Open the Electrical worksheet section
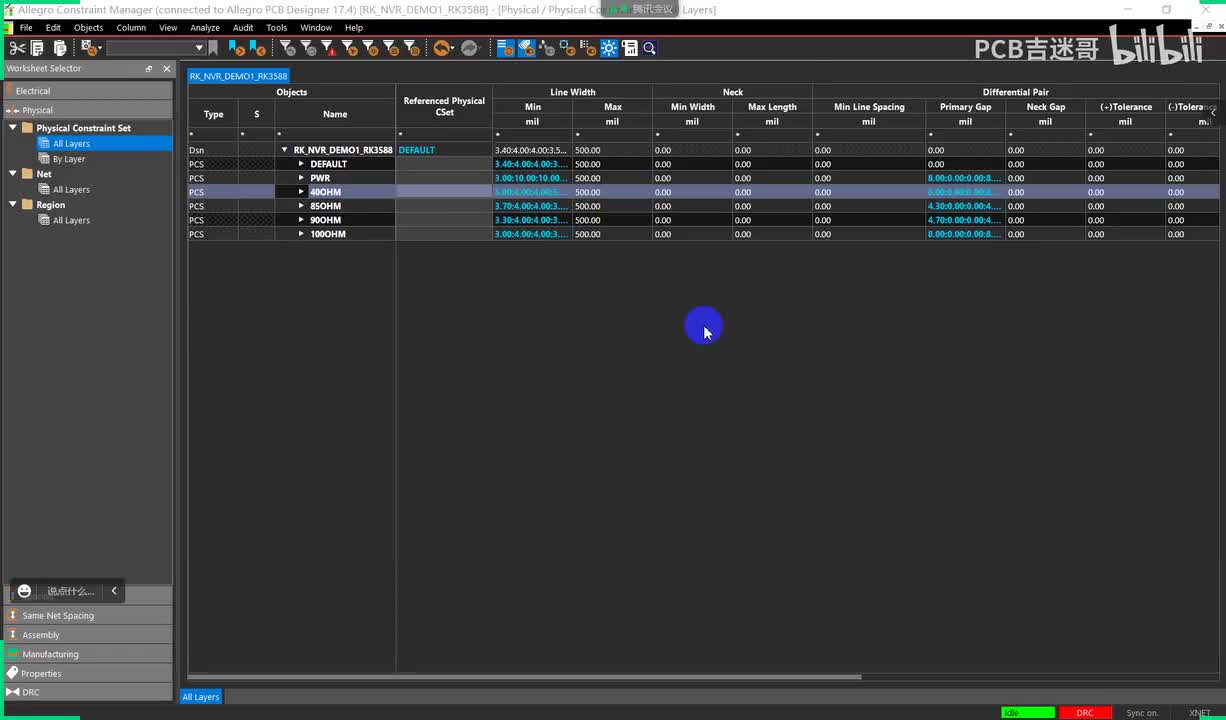The height and width of the screenshot is (720, 1226). (x=88, y=91)
